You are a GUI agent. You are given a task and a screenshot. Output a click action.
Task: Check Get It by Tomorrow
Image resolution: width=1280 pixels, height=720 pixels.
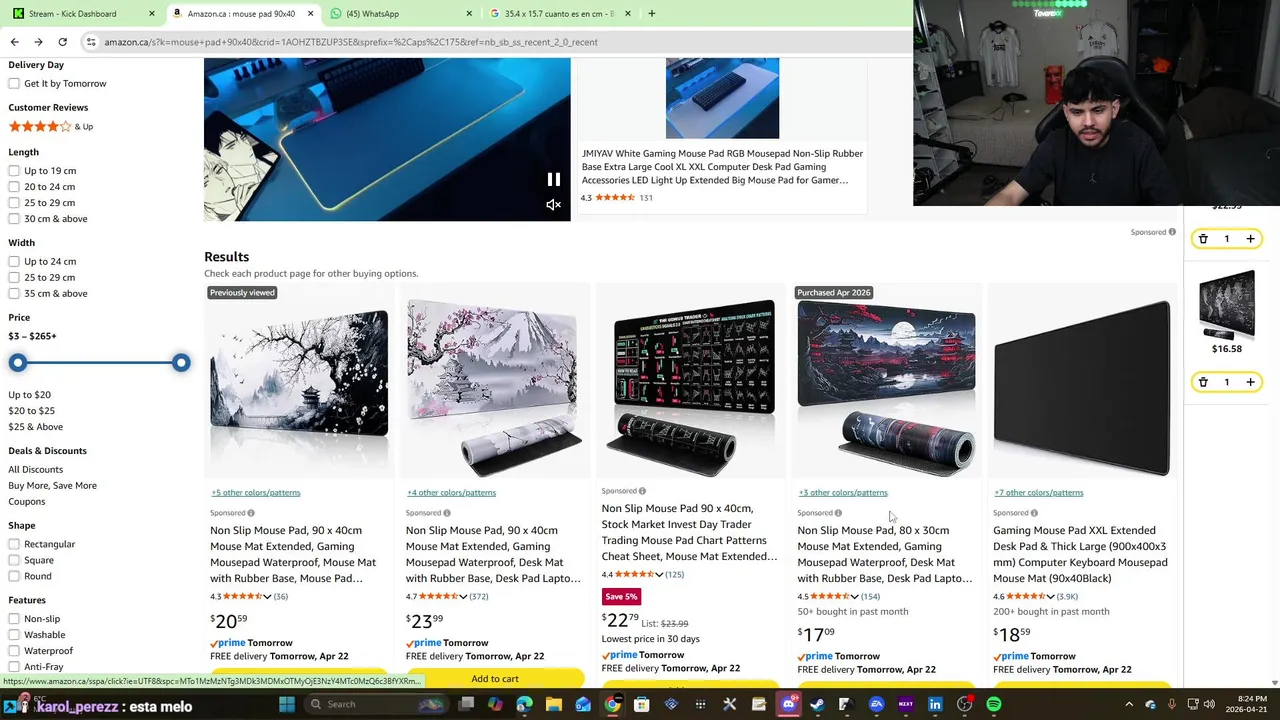[x=14, y=83]
